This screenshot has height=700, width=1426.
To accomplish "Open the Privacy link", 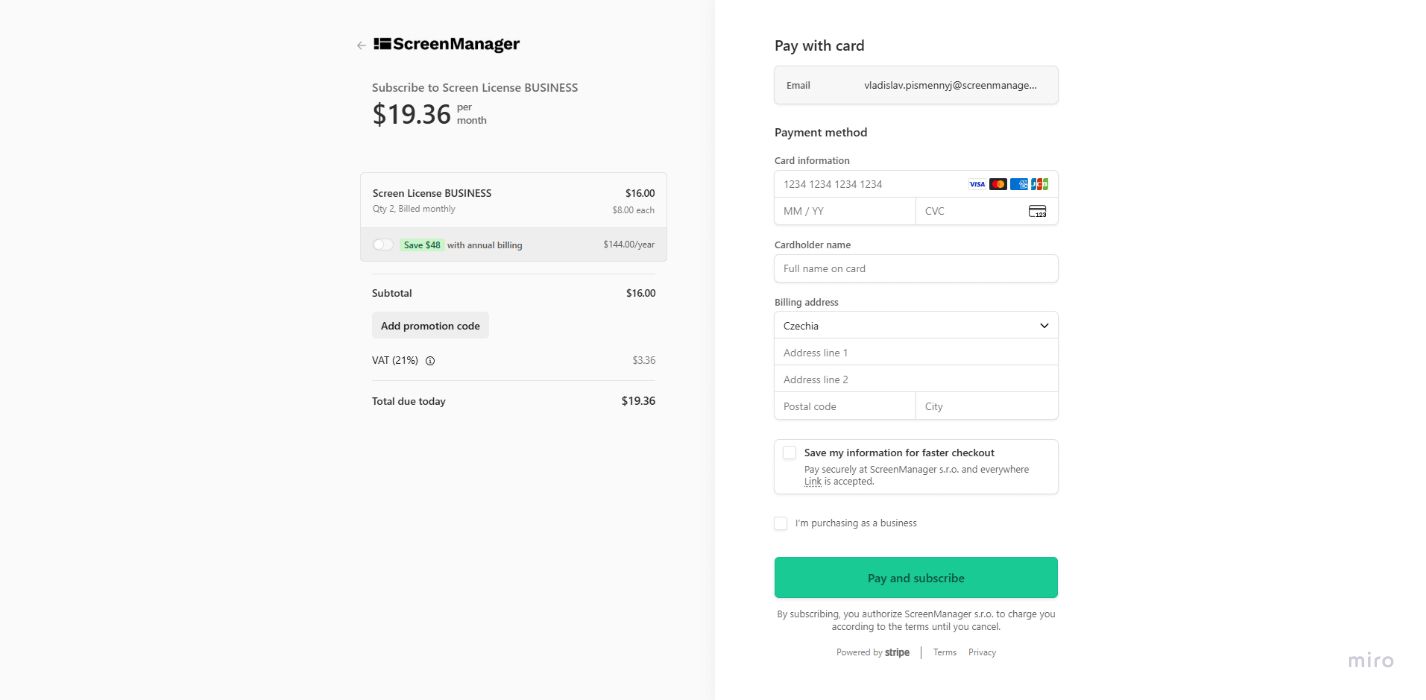I will 982,653.
